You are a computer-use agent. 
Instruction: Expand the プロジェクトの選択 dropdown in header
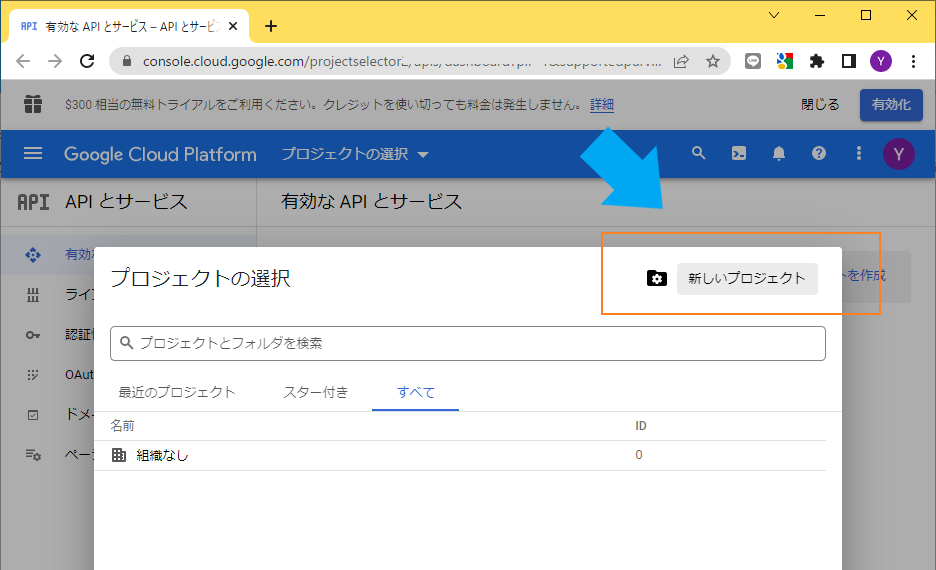tap(355, 154)
